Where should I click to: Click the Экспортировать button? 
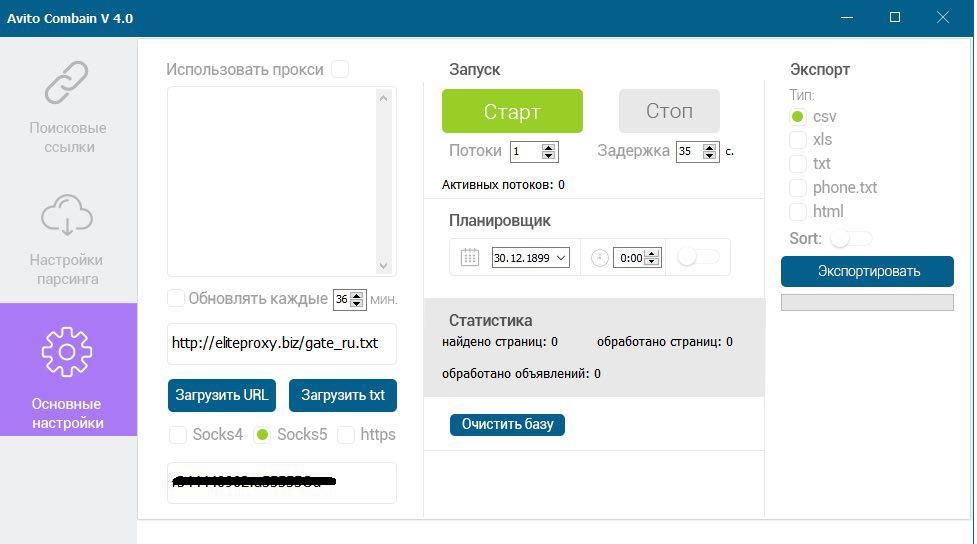[x=867, y=271]
